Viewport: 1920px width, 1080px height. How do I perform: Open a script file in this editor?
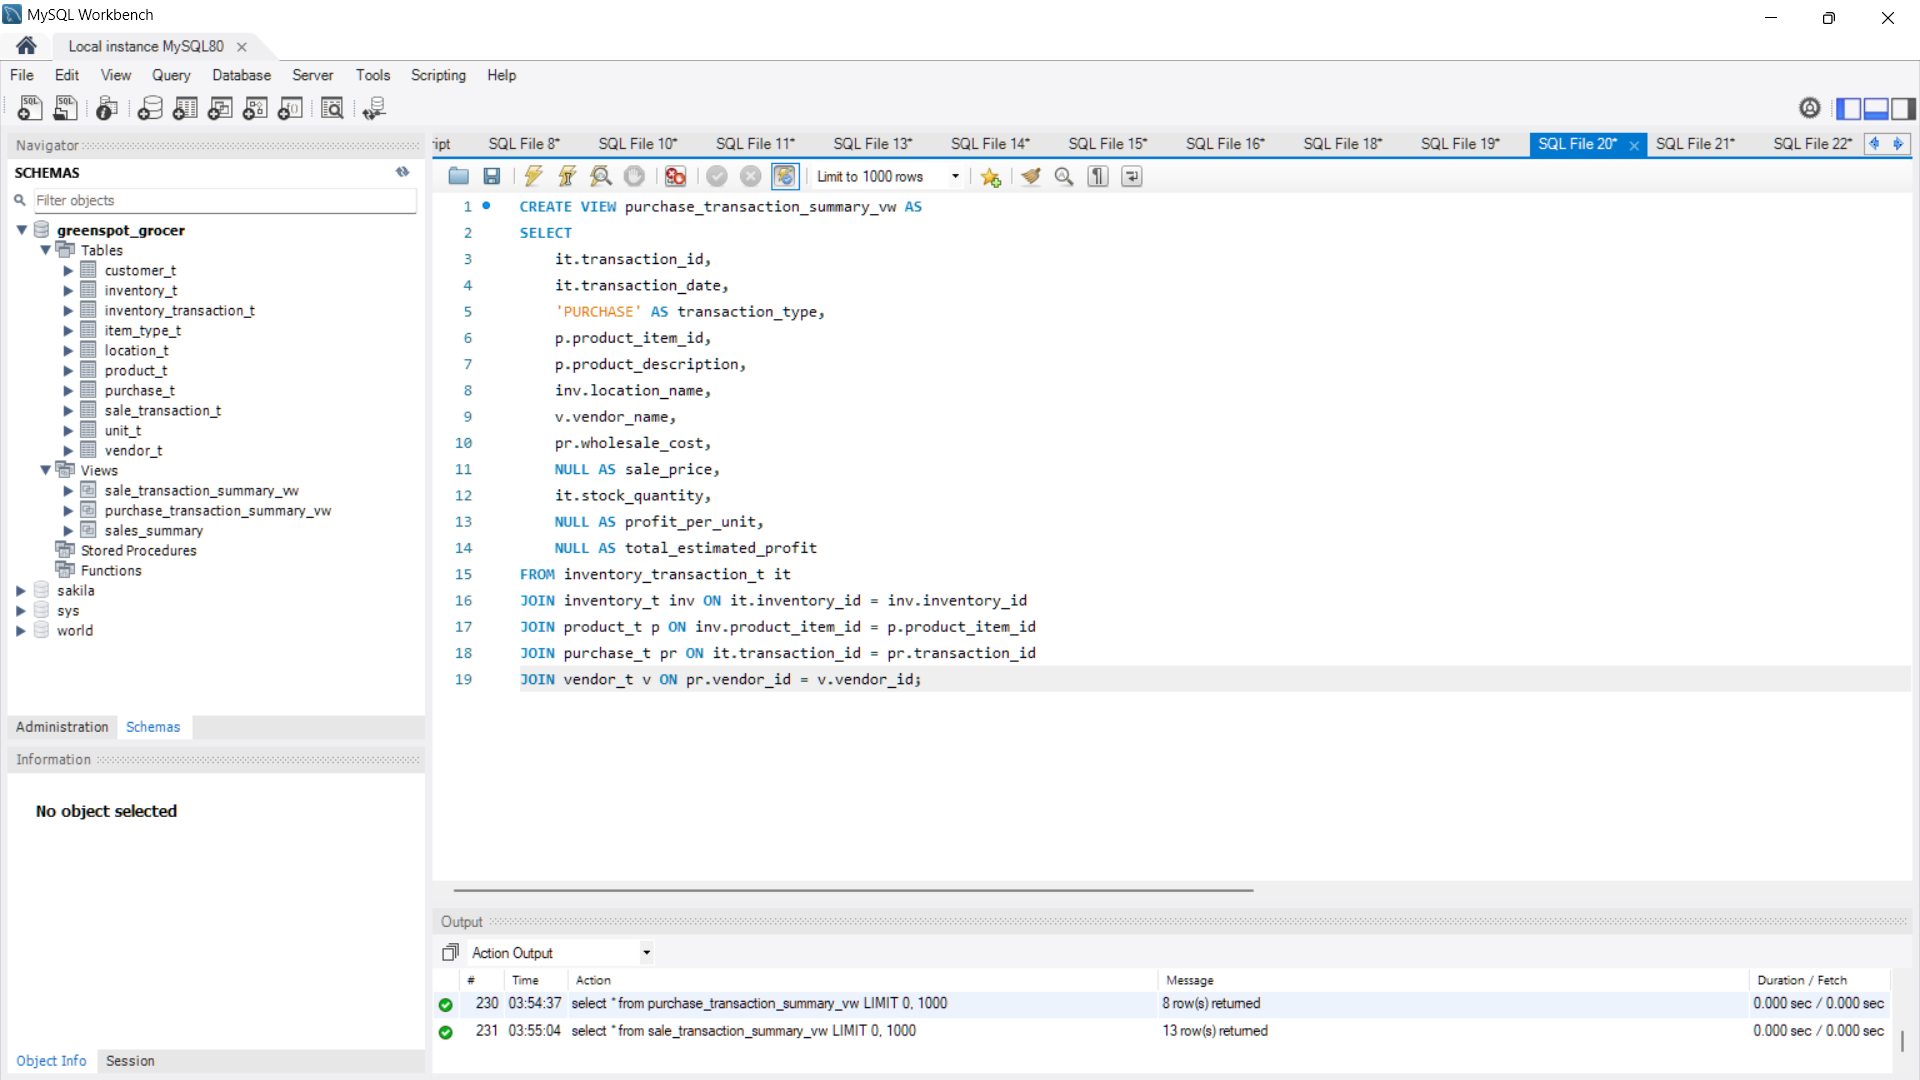pyautogui.click(x=458, y=176)
